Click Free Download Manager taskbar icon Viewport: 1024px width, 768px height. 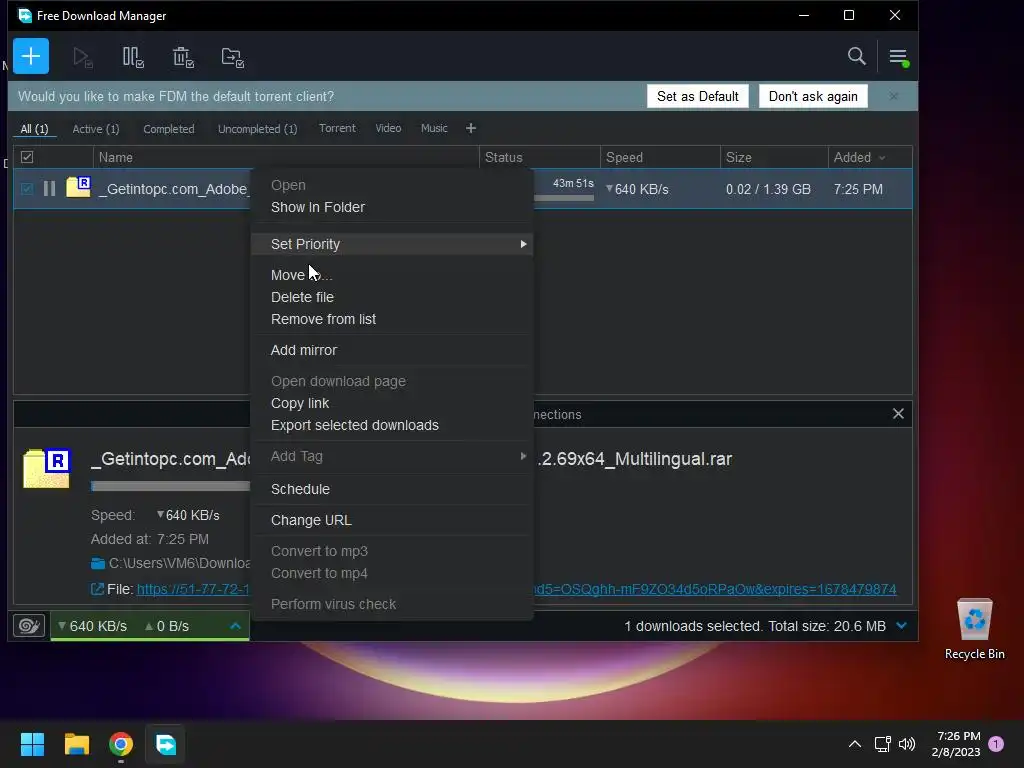pos(165,744)
